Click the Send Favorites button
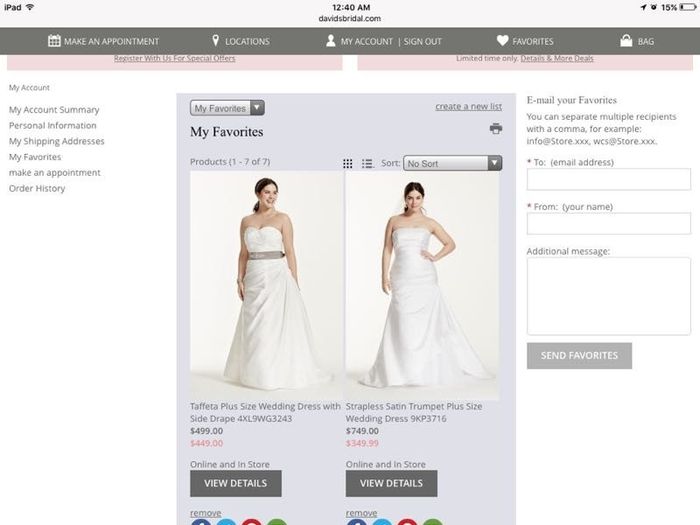 pos(579,356)
